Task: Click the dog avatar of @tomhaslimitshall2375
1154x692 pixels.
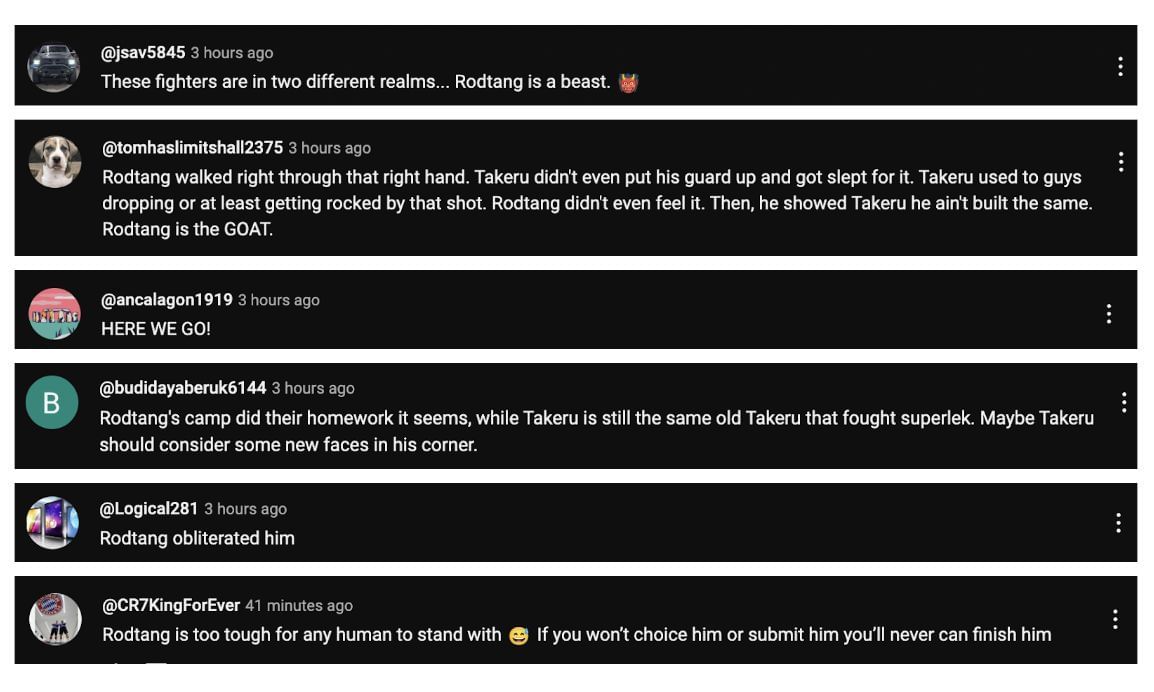Action: 54,161
